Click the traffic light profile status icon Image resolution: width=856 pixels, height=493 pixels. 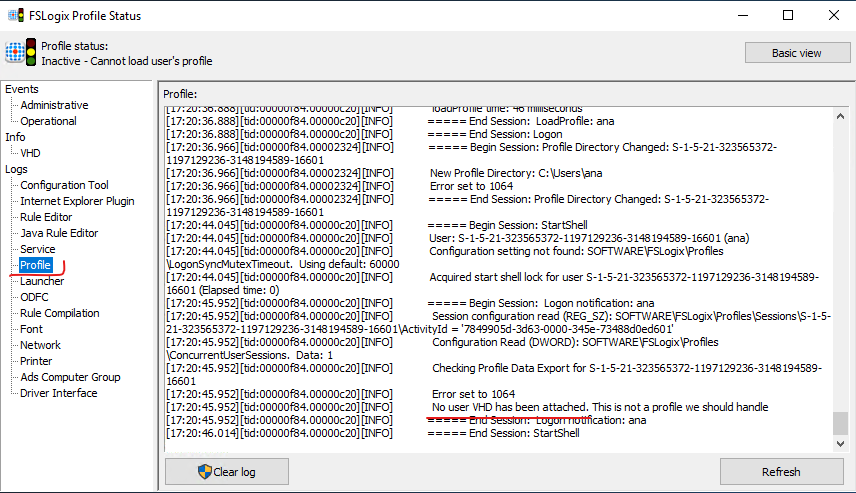(x=31, y=52)
